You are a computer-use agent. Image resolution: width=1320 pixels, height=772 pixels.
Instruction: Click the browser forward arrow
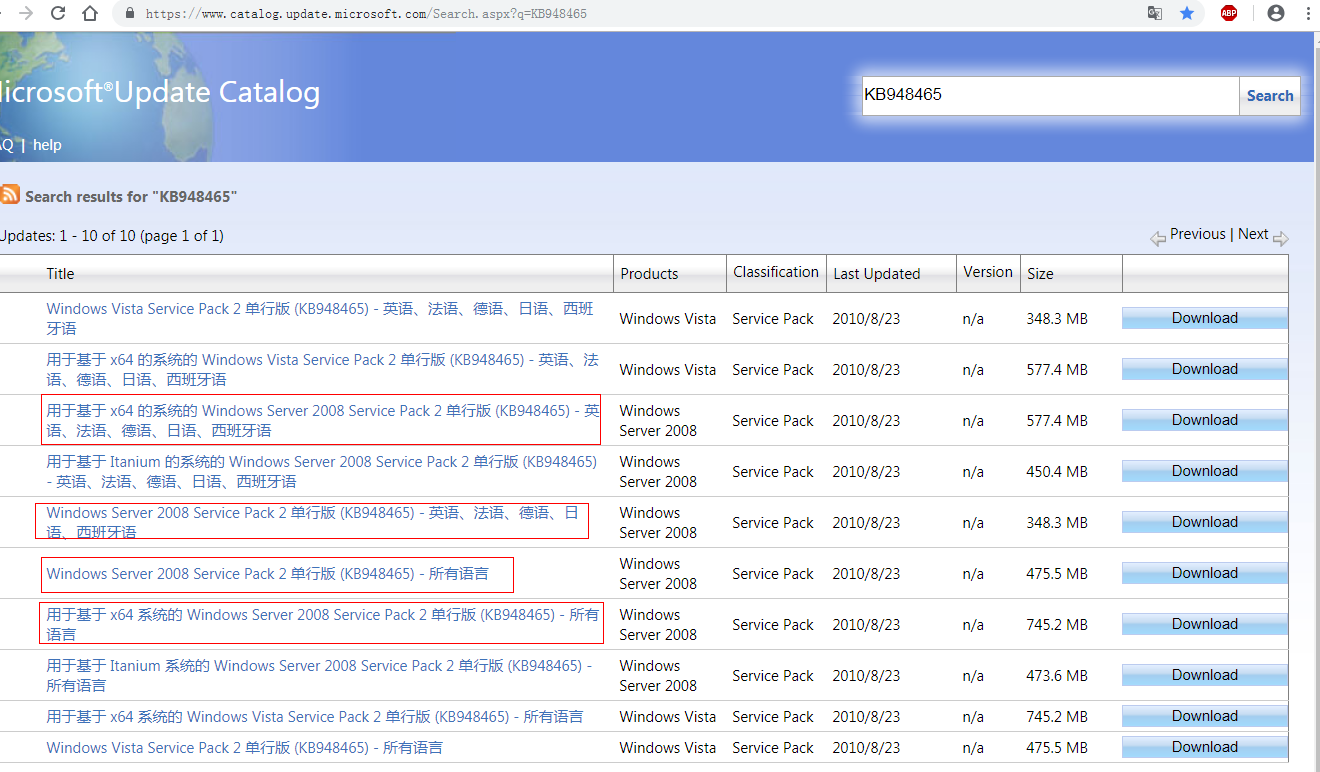tap(26, 13)
